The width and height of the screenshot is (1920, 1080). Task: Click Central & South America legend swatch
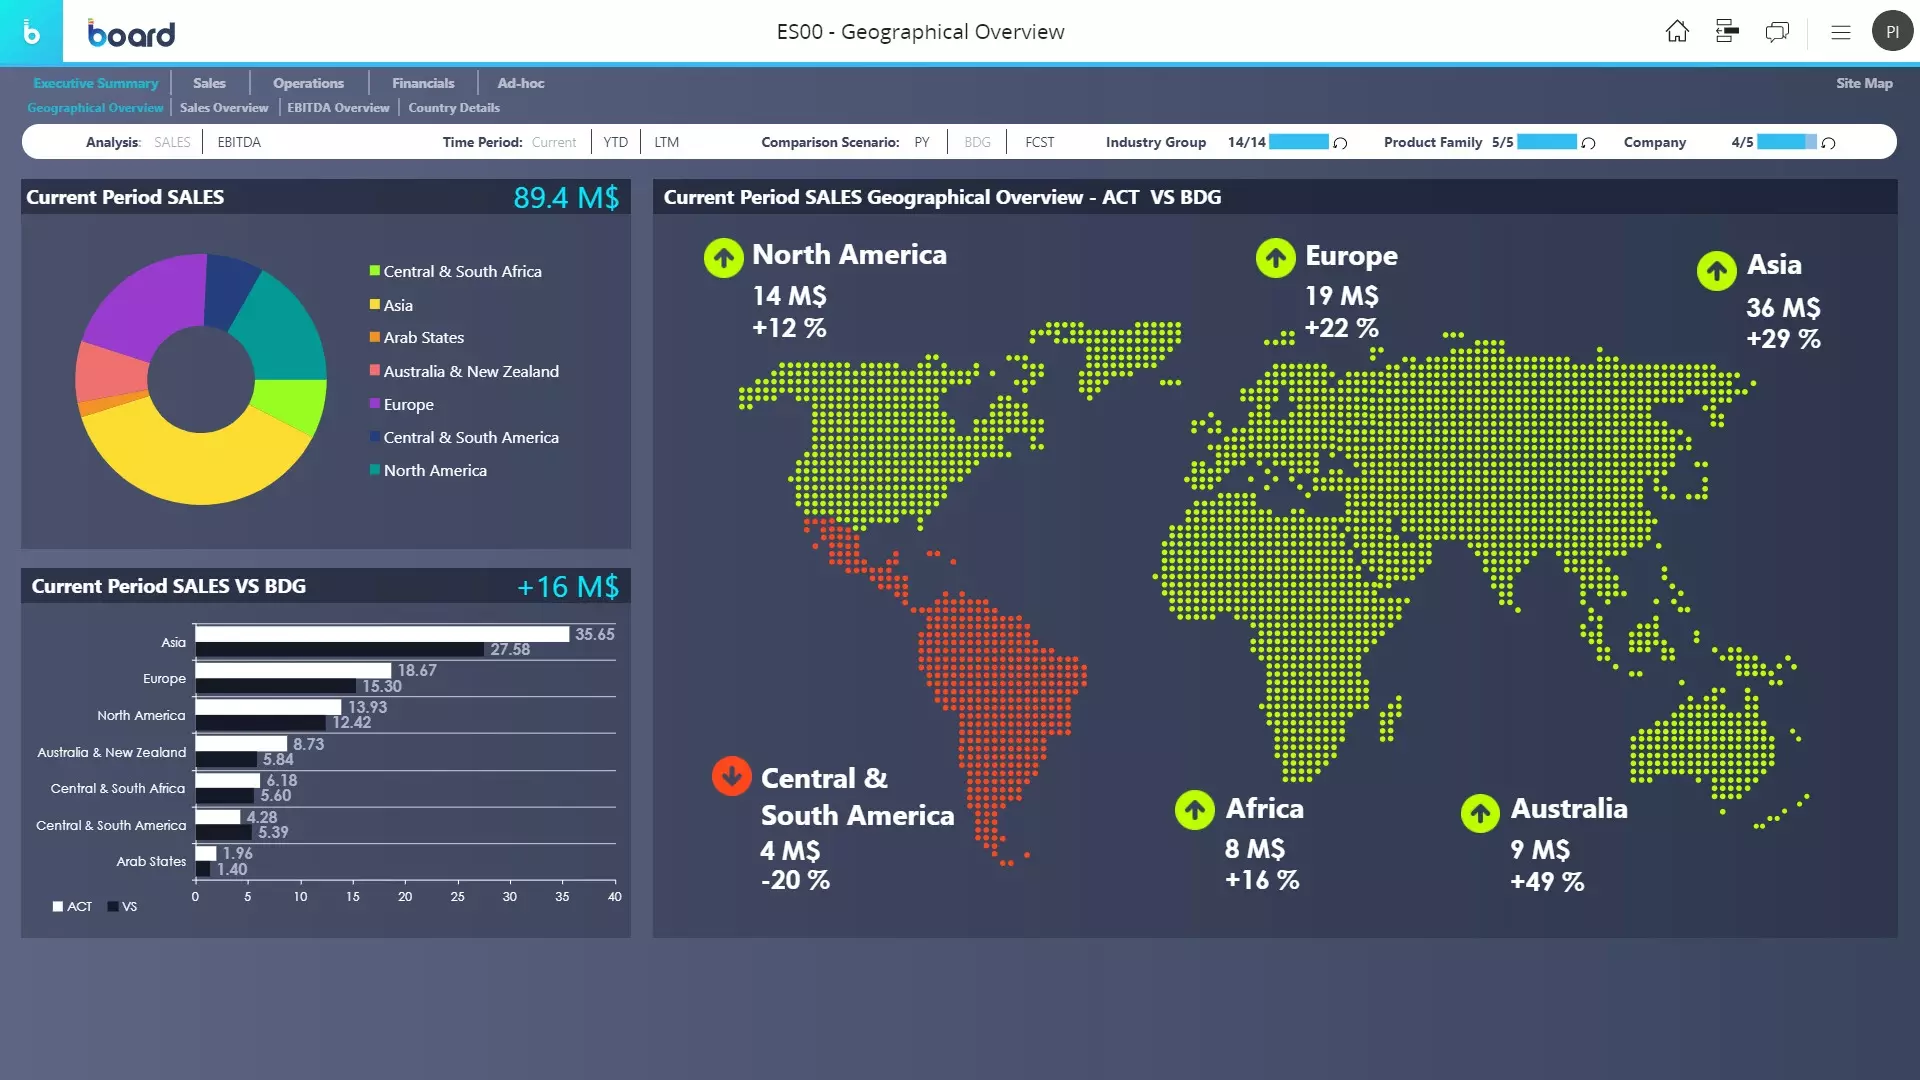pyautogui.click(x=375, y=437)
